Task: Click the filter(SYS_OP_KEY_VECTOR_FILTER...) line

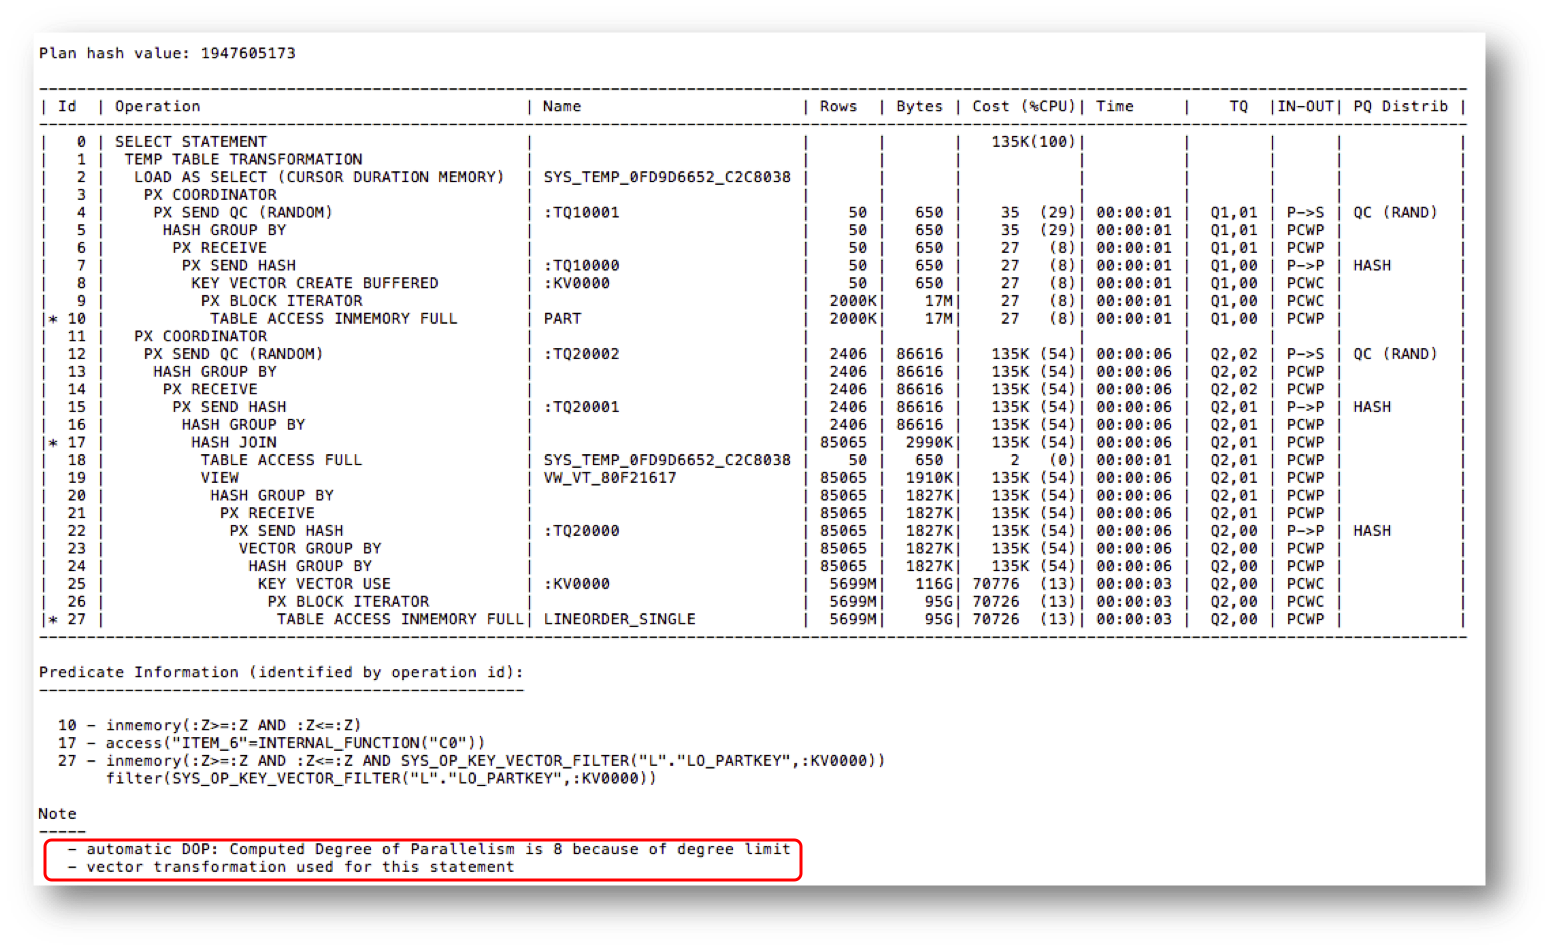Action: (x=381, y=779)
